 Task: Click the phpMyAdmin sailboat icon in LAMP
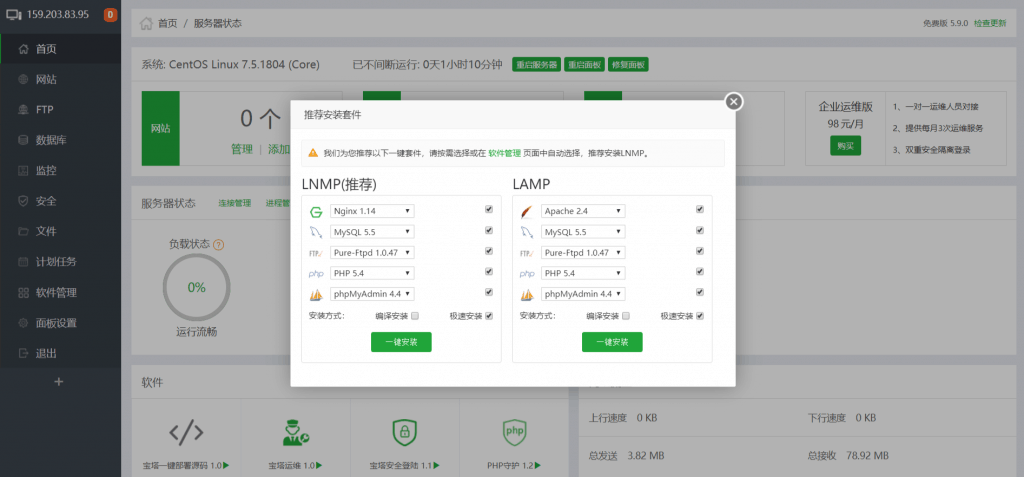click(527, 295)
